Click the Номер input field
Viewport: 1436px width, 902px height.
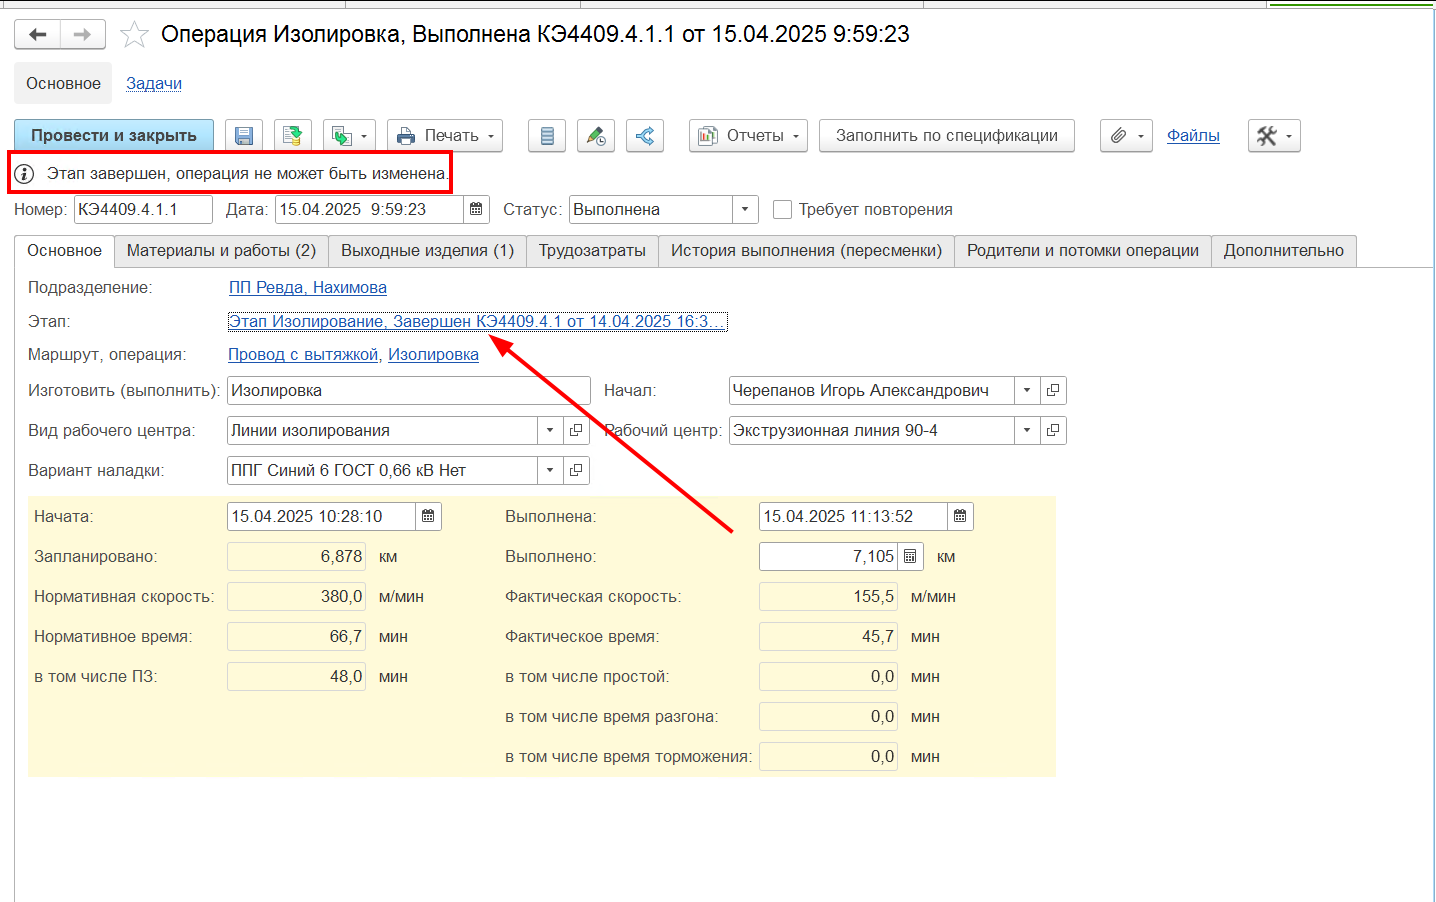coord(143,209)
